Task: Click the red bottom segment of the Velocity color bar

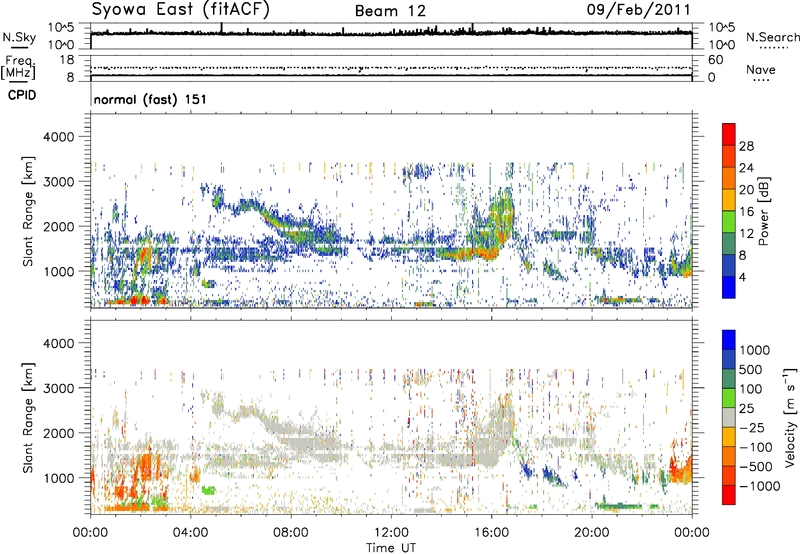Action: click(x=729, y=495)
